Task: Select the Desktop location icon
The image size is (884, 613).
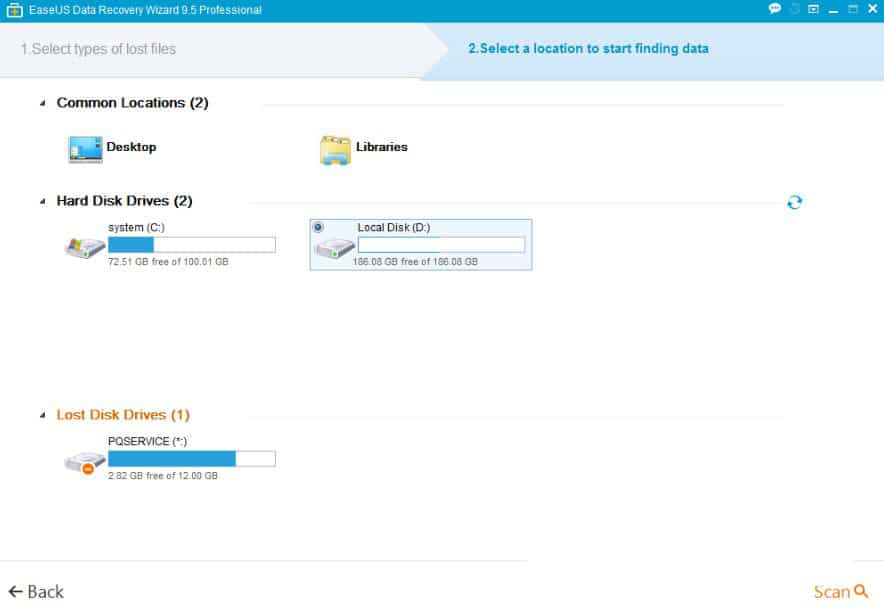Action: click(x=85, y=149)
